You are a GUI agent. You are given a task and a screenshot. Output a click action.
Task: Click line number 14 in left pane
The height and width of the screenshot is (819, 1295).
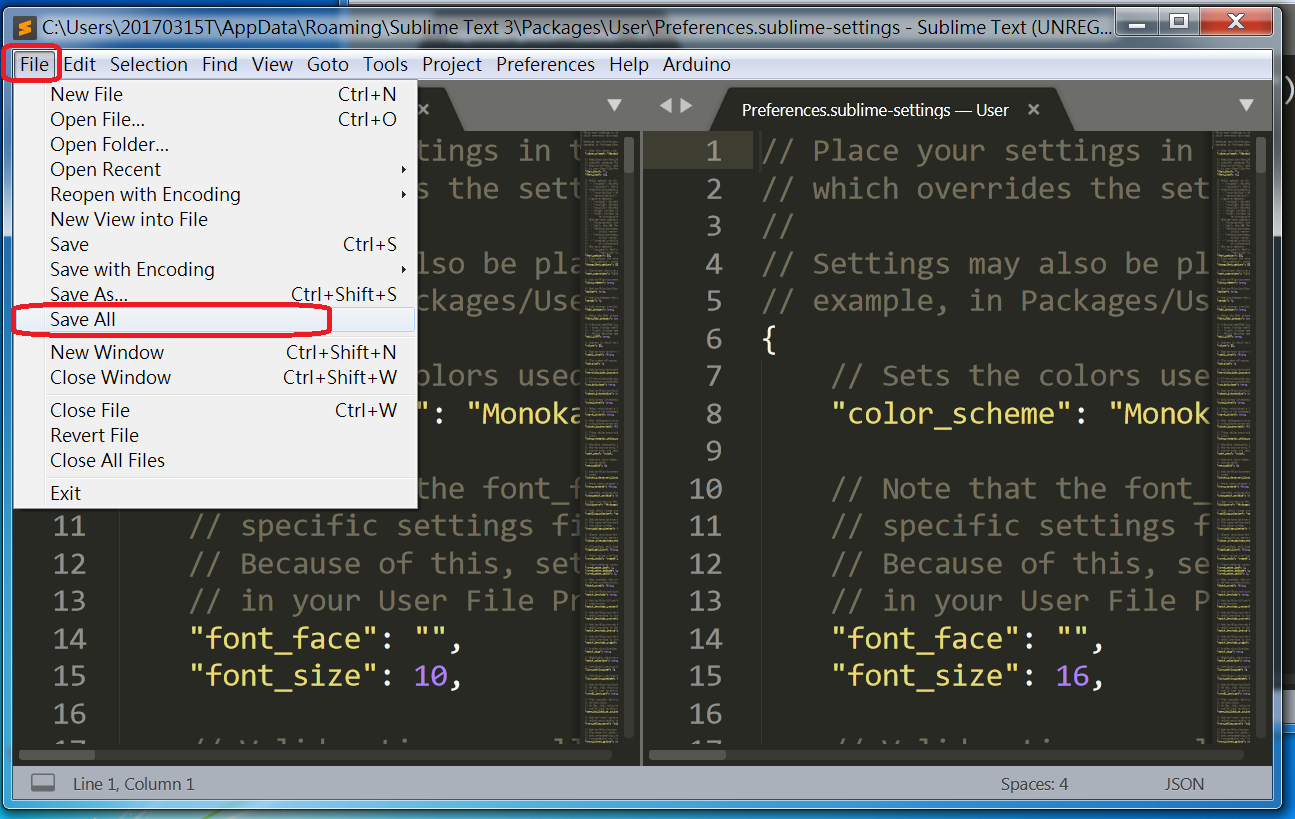pyautogui.click(x=69, y=639)
